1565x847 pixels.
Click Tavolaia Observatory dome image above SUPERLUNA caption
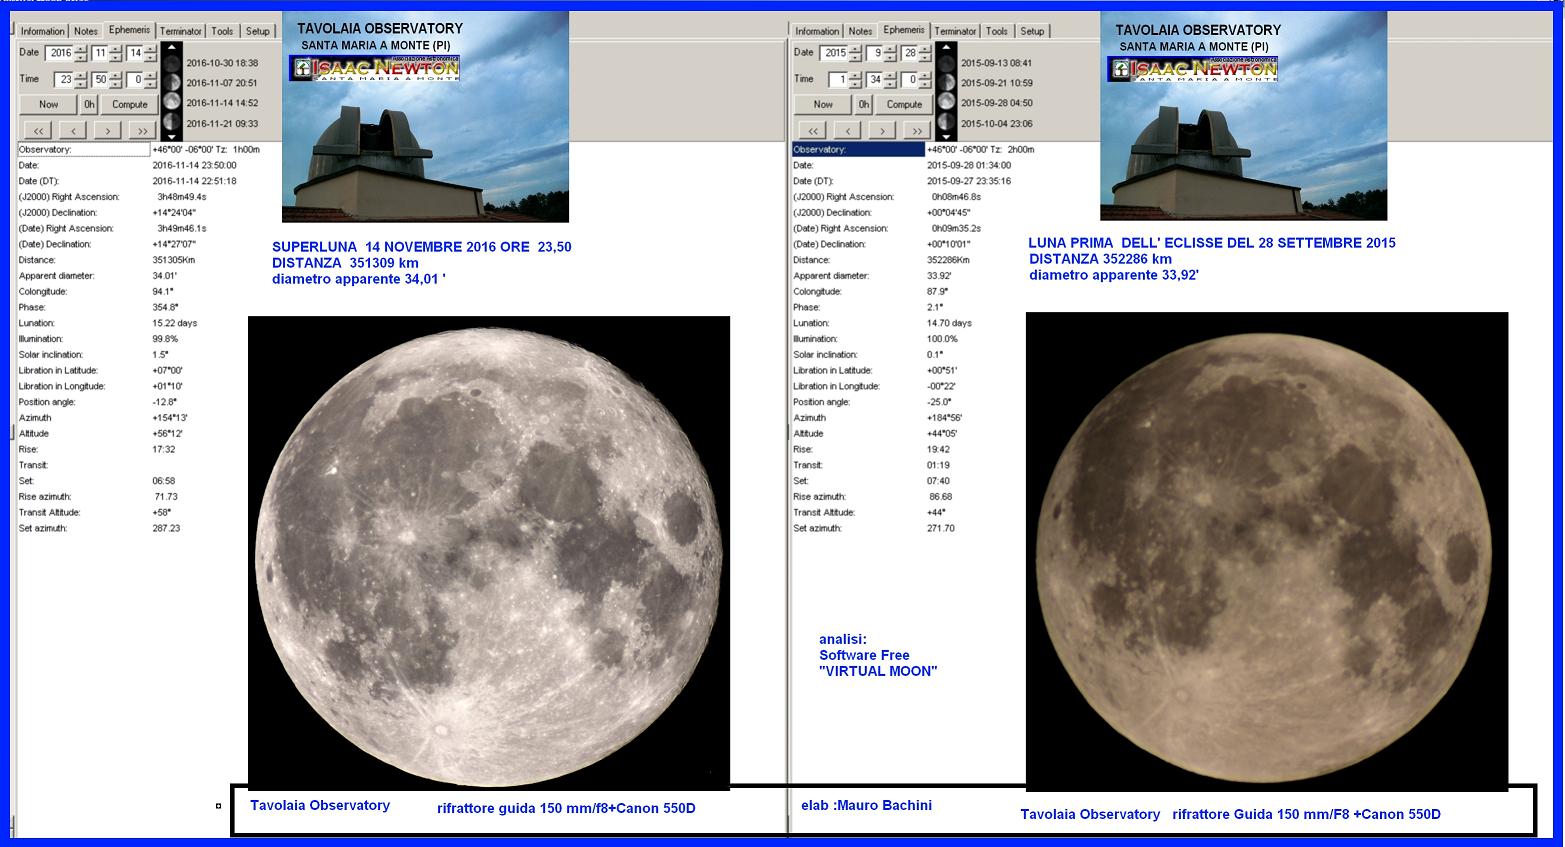[x=425, y=117]
